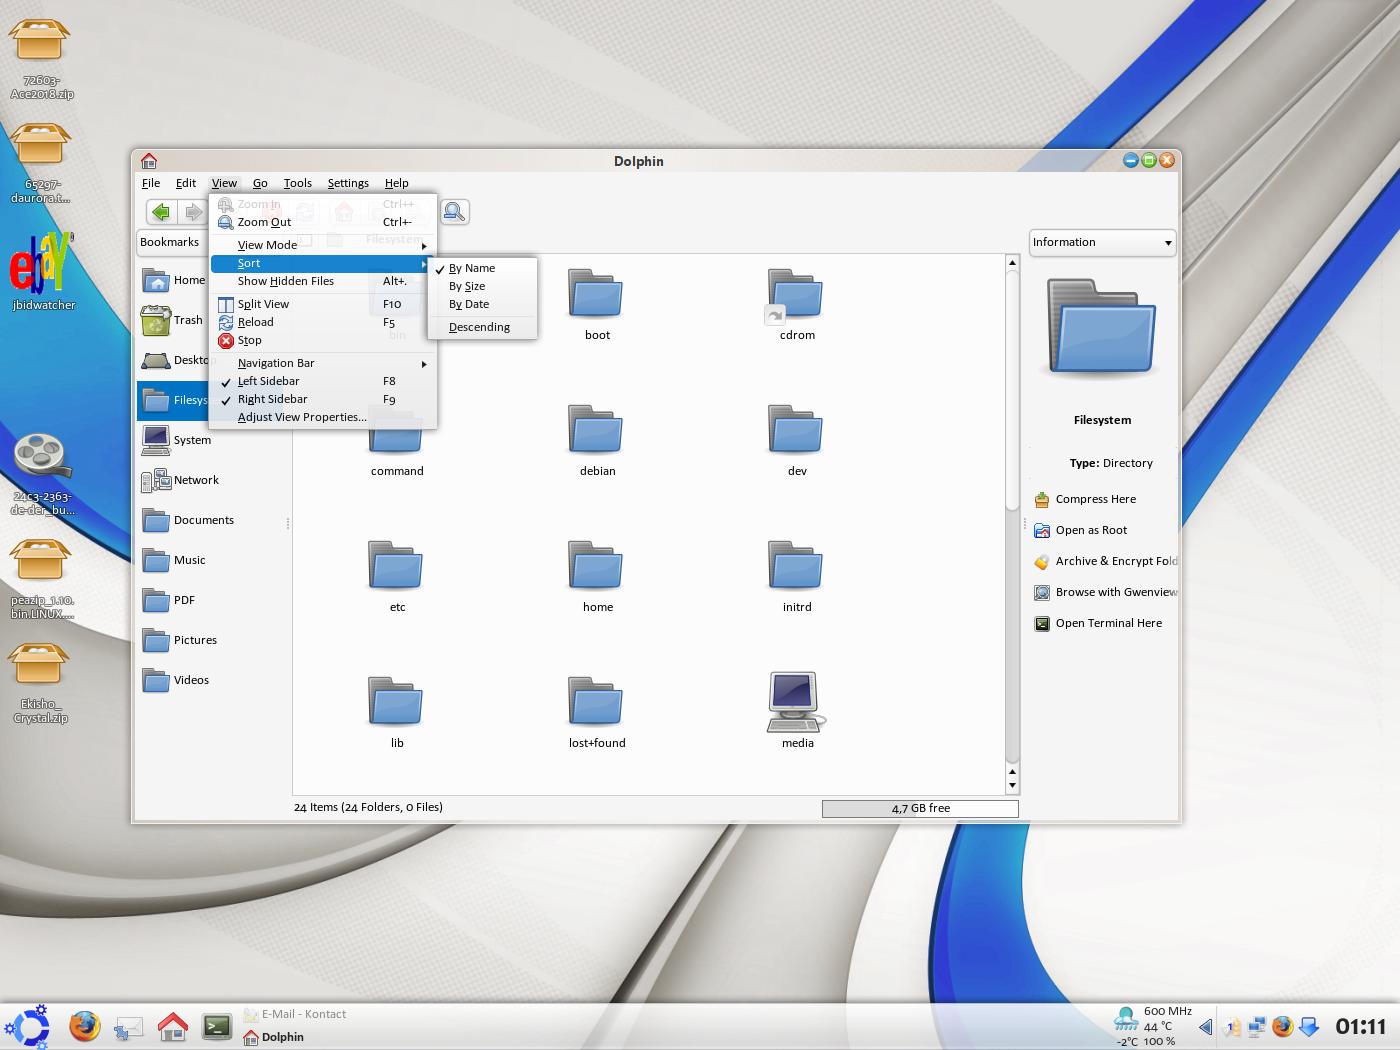Image resolution: width=1400 pixels, height=1050 pixels.
Task: Open the Home bookmark in the sidebar
Action: [x=173, y=280]
